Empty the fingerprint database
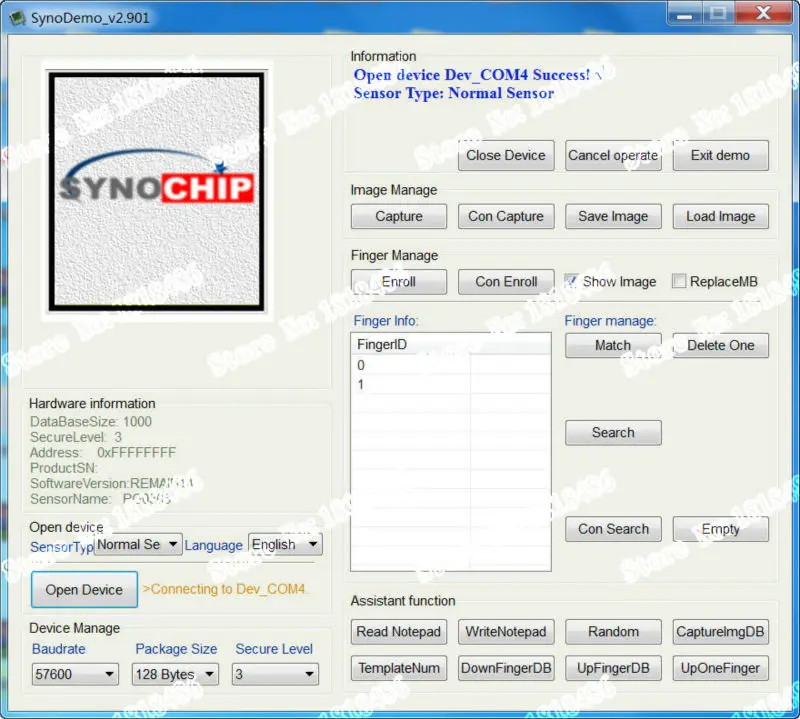Screen dimensions: 800x719 pos(720,529)
